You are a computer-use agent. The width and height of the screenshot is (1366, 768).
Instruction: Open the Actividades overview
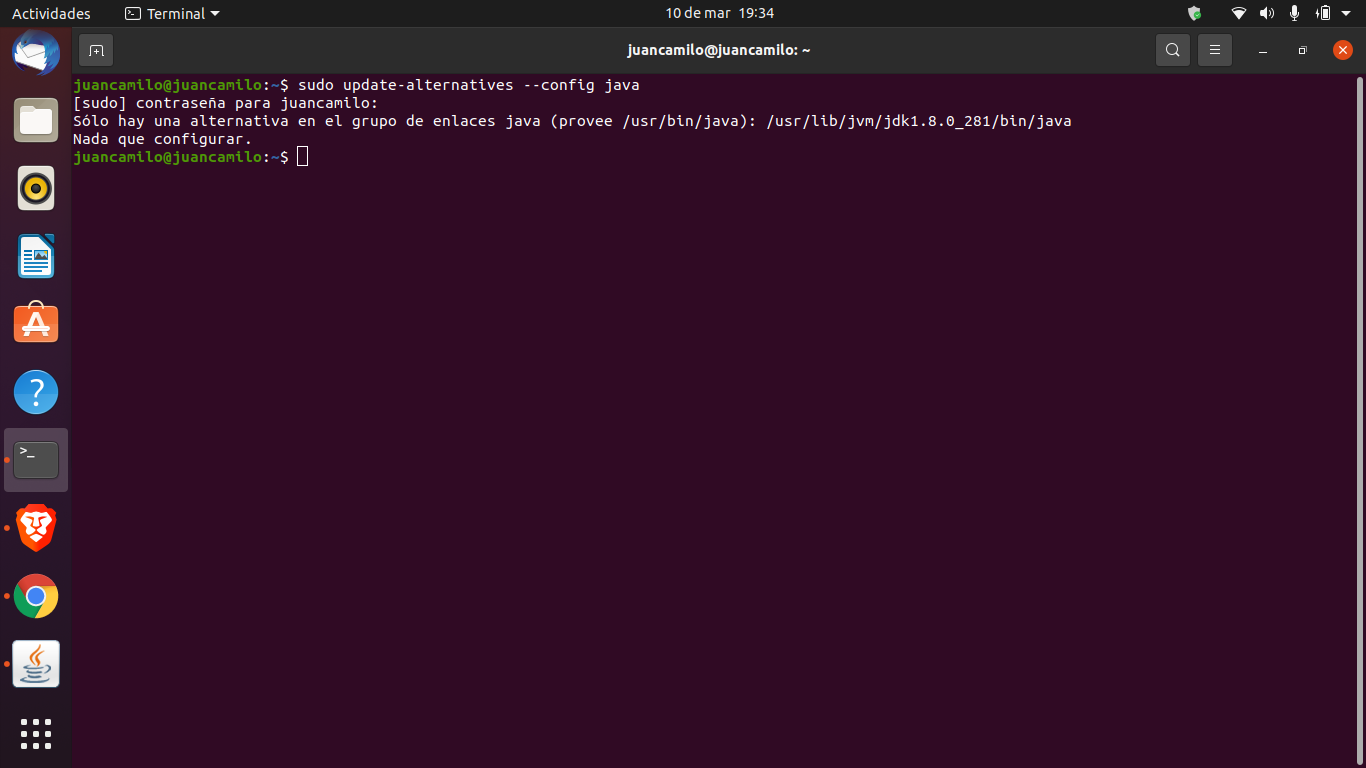51,13
